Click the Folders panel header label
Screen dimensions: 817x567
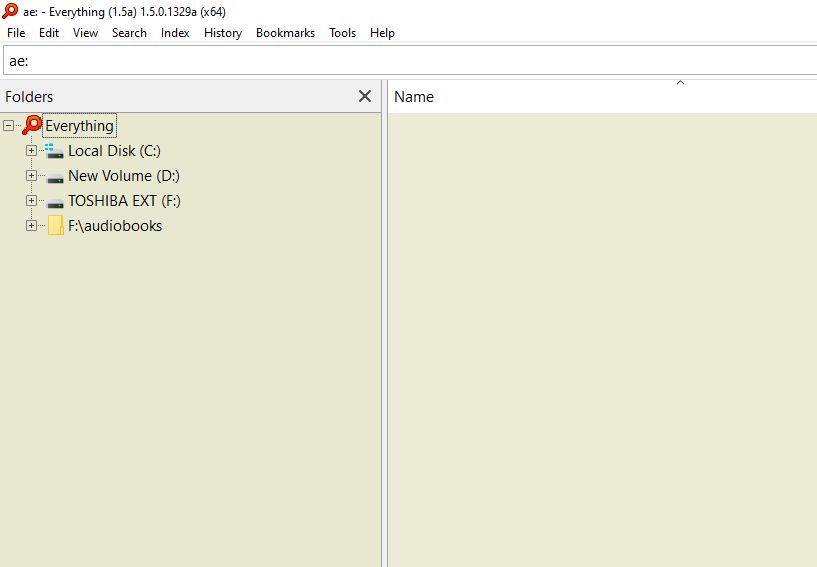[x=29, y=96]
